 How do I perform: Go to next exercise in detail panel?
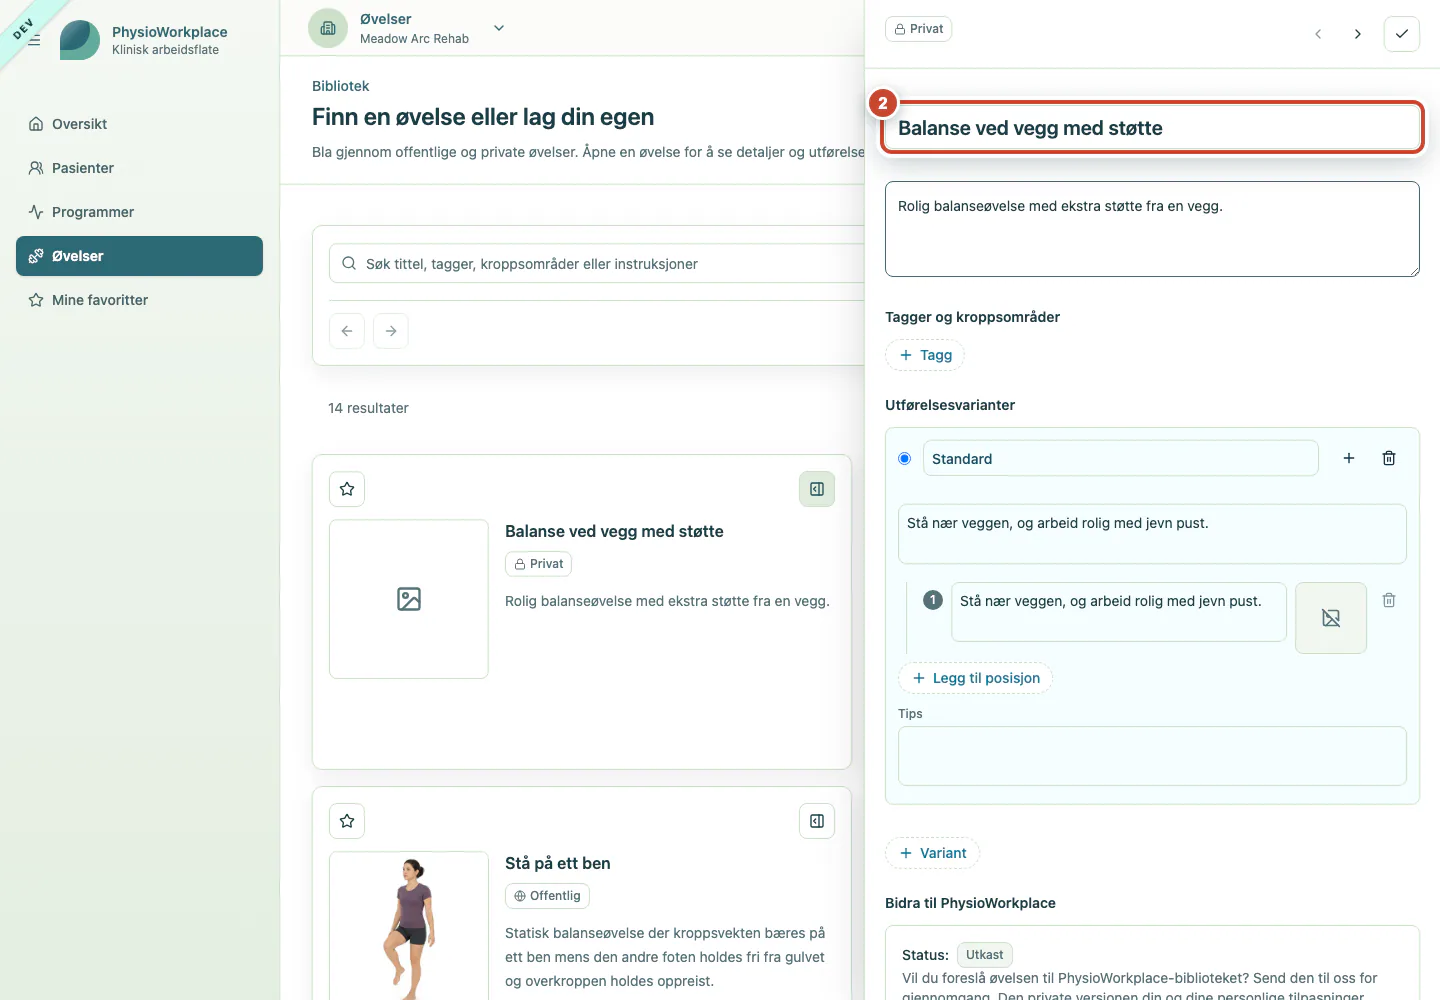click(x=1357, y=34)
